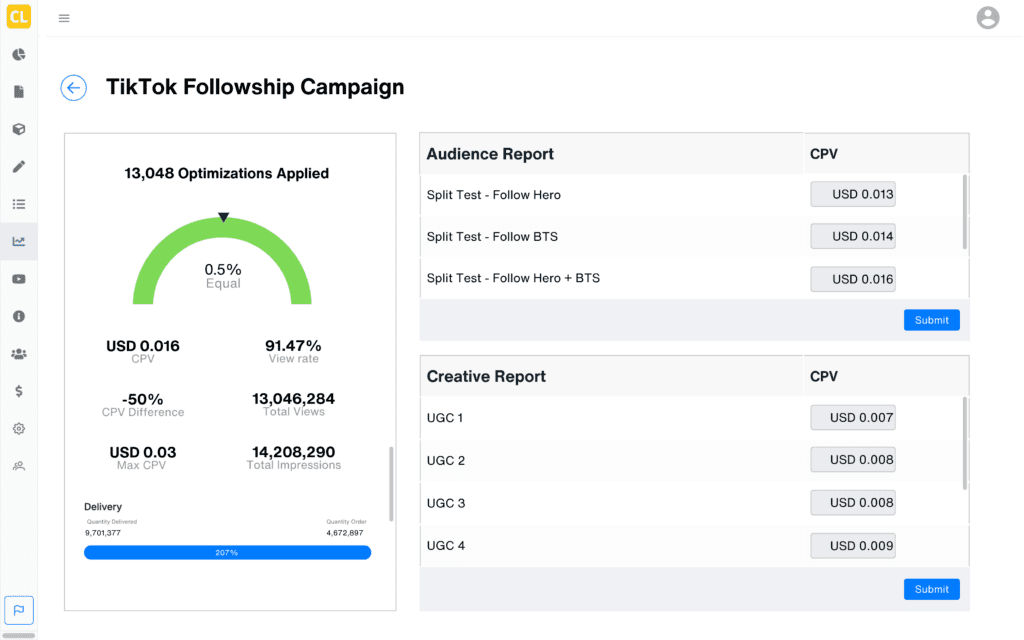The height and width of the screenshot is (640, 1024).
Task: Click the '4,672,897' quantity order value
Action: 345,533
